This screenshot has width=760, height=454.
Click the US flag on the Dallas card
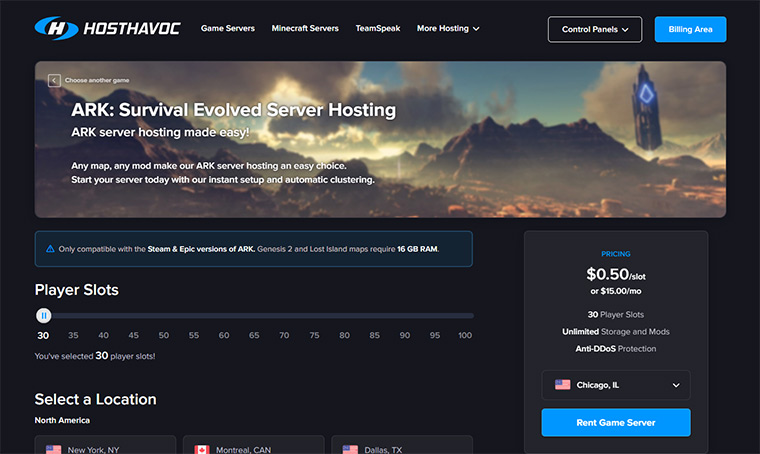point(350,450)
